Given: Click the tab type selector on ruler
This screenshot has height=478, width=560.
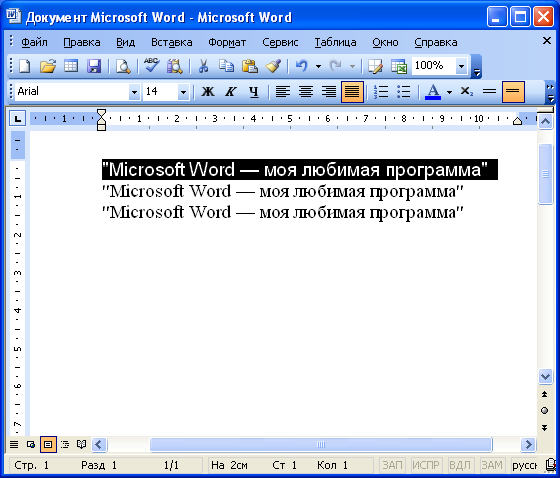Looking at the screenshot, I should 17,118.
